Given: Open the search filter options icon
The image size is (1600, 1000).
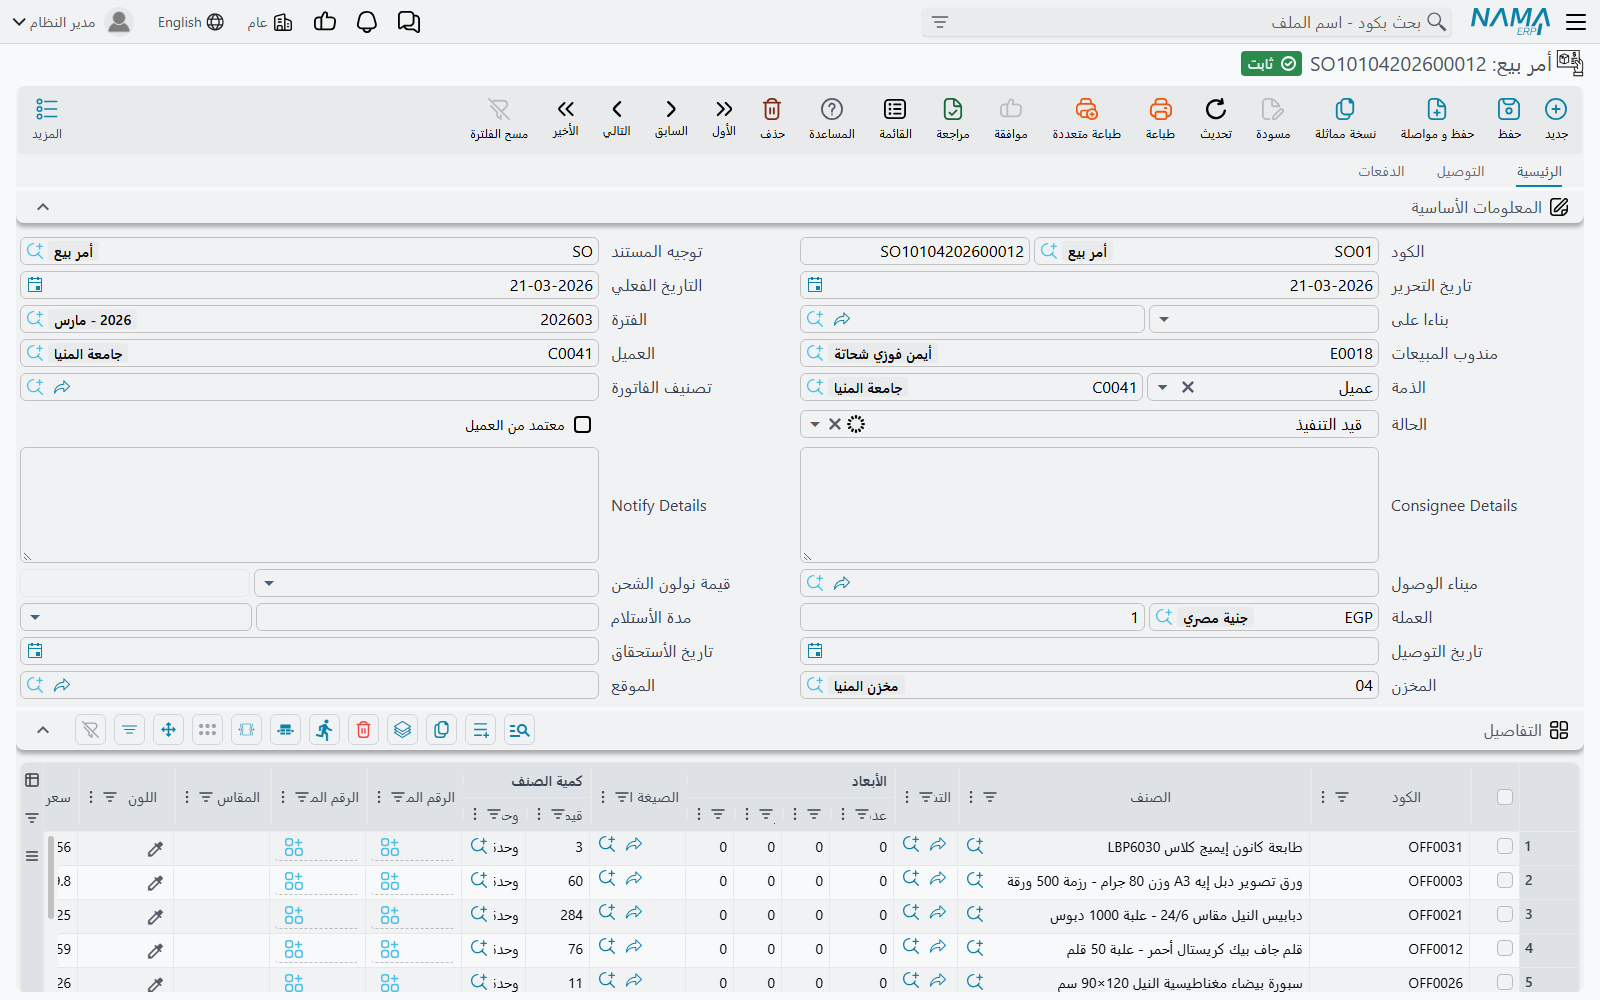Looking at the screenshot, I should [x=940, y=22].
